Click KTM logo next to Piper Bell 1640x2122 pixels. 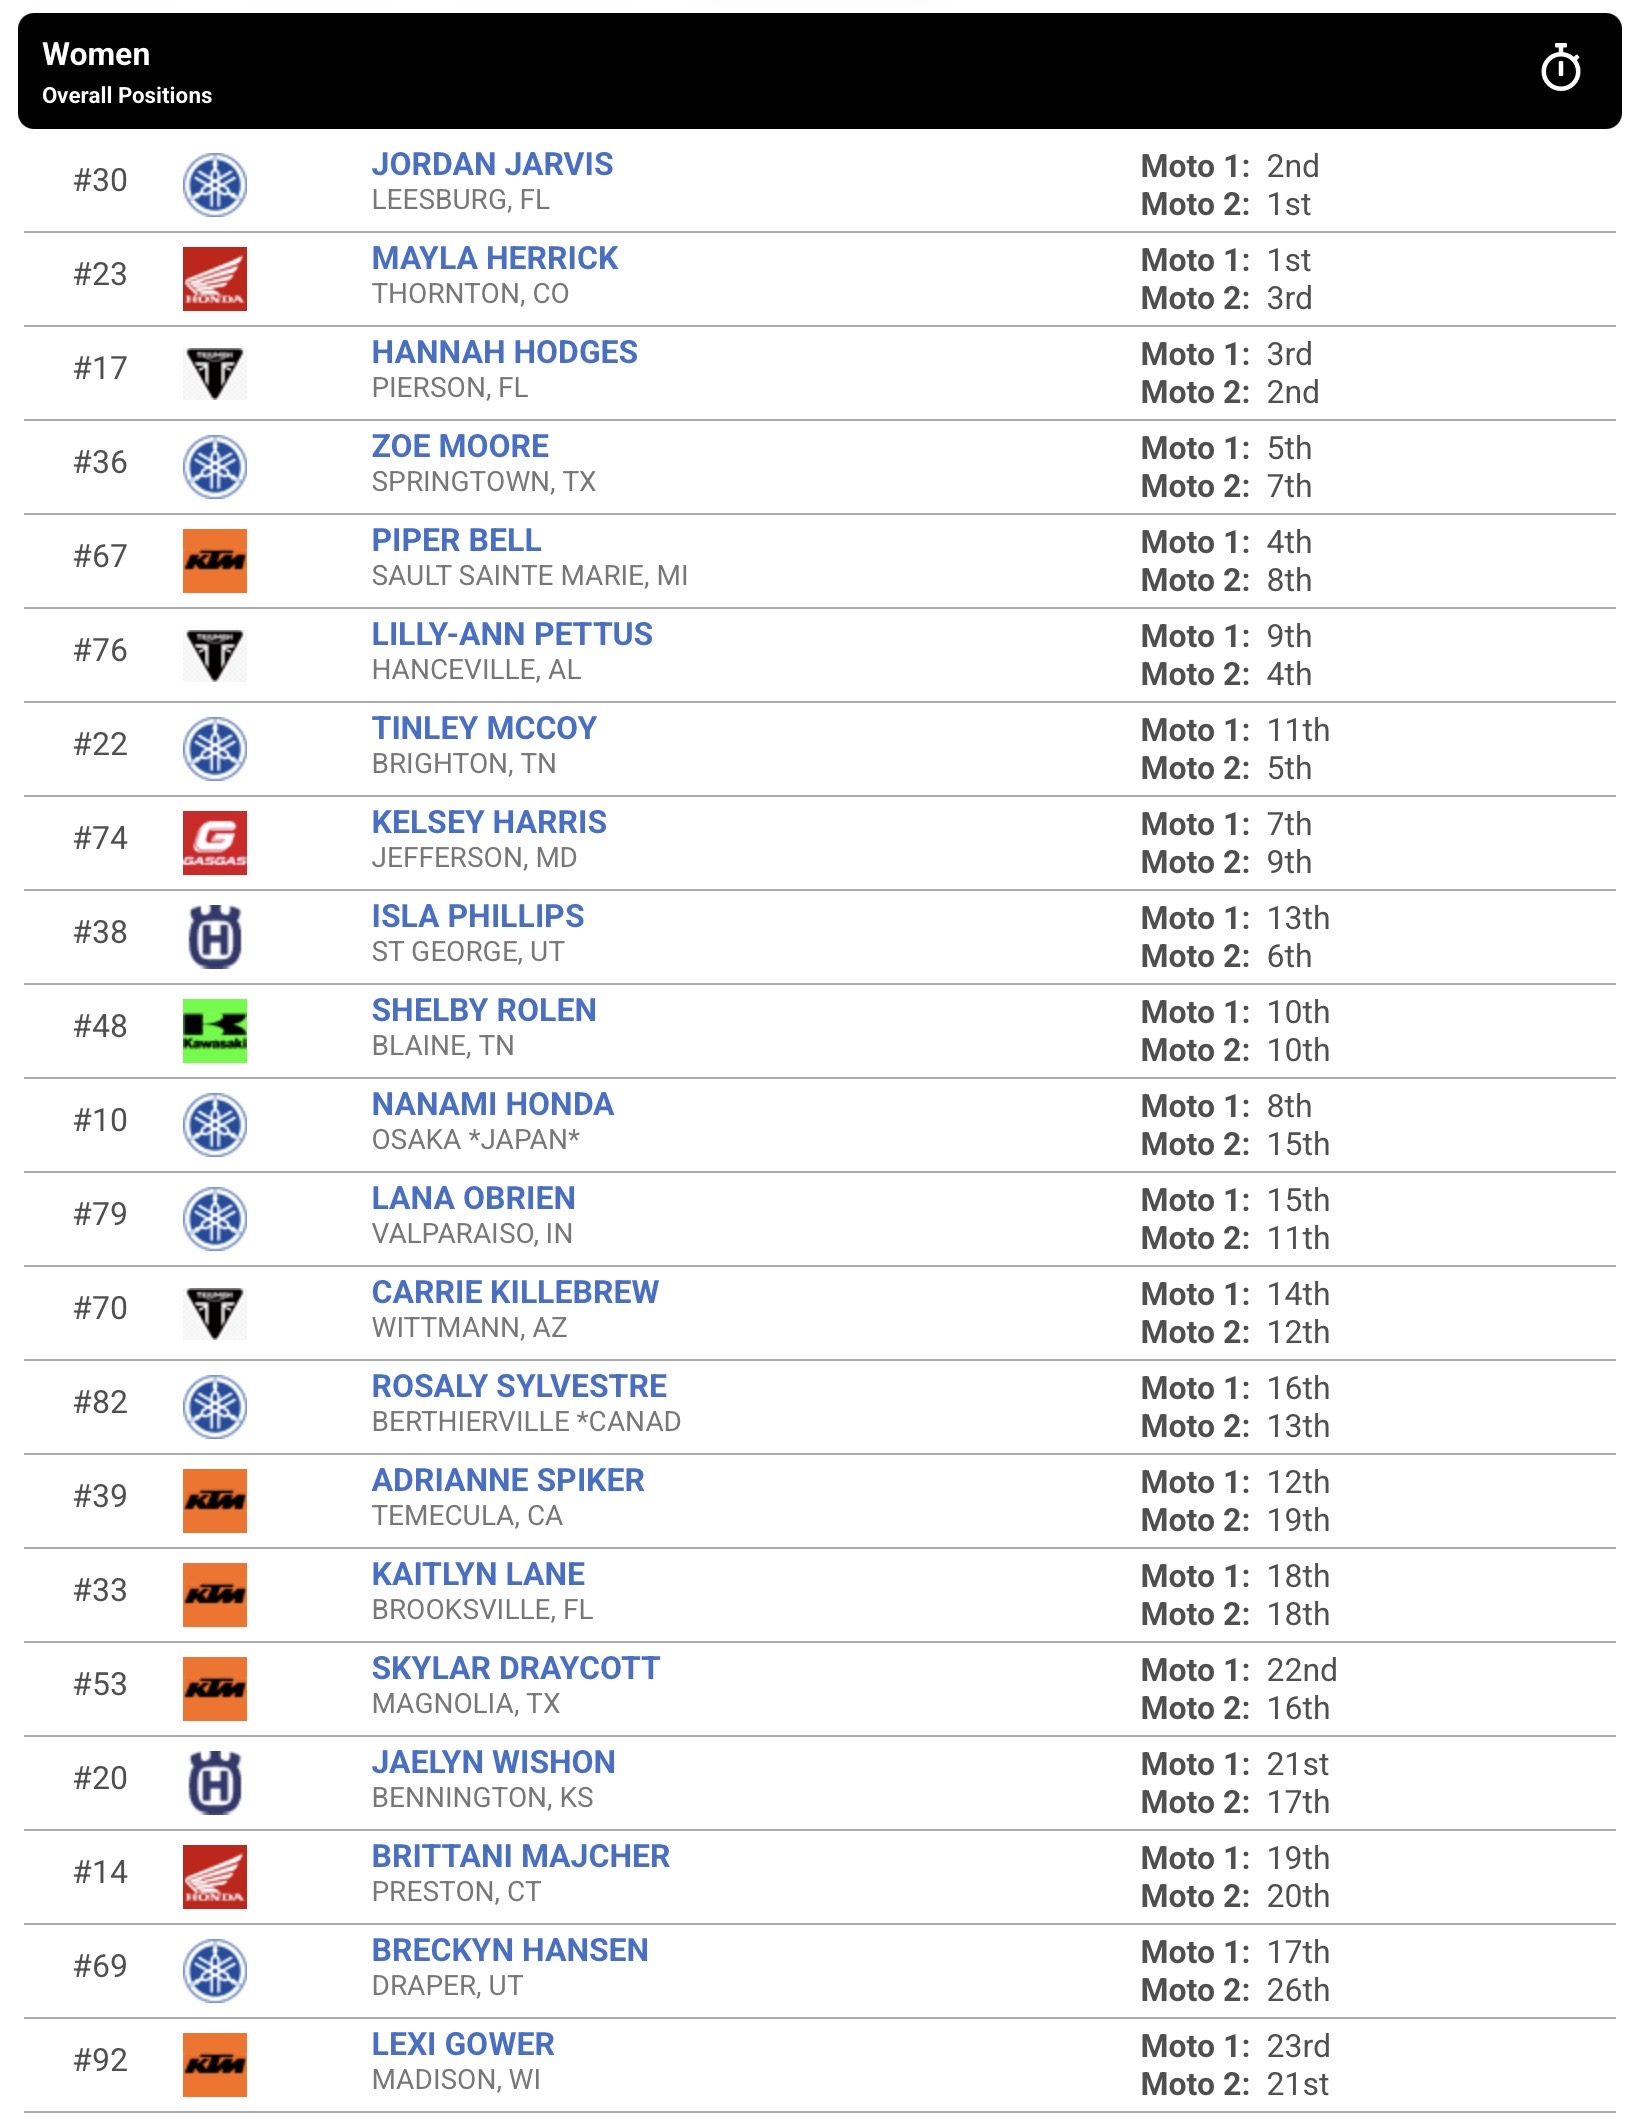215,561
